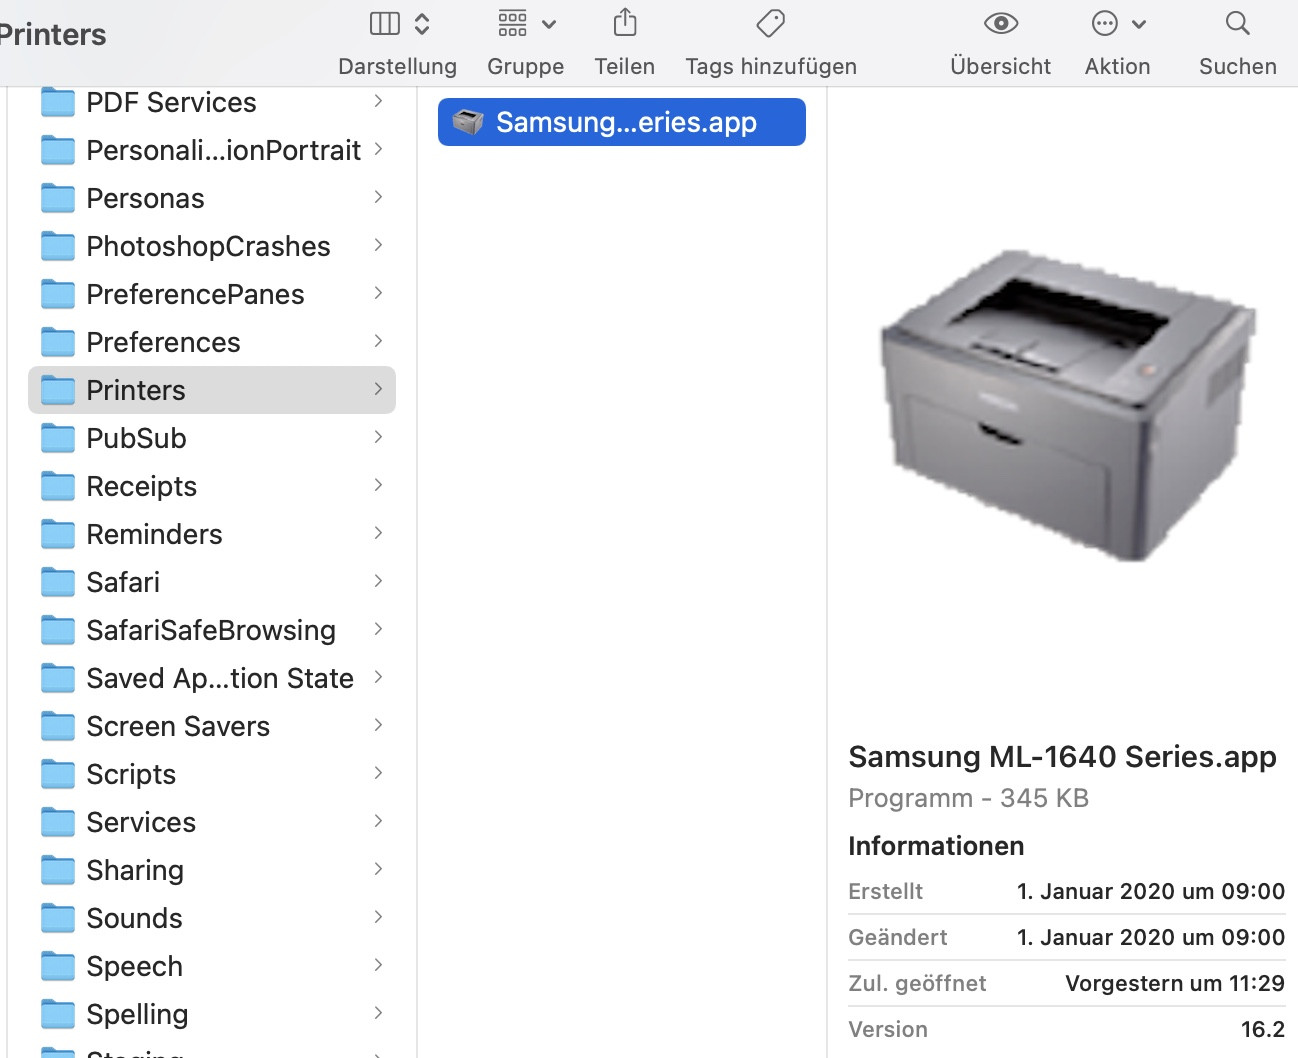Click the PDF Services folder icon
This screenshot has width=1298, height=1058.
tap(58, 102)
